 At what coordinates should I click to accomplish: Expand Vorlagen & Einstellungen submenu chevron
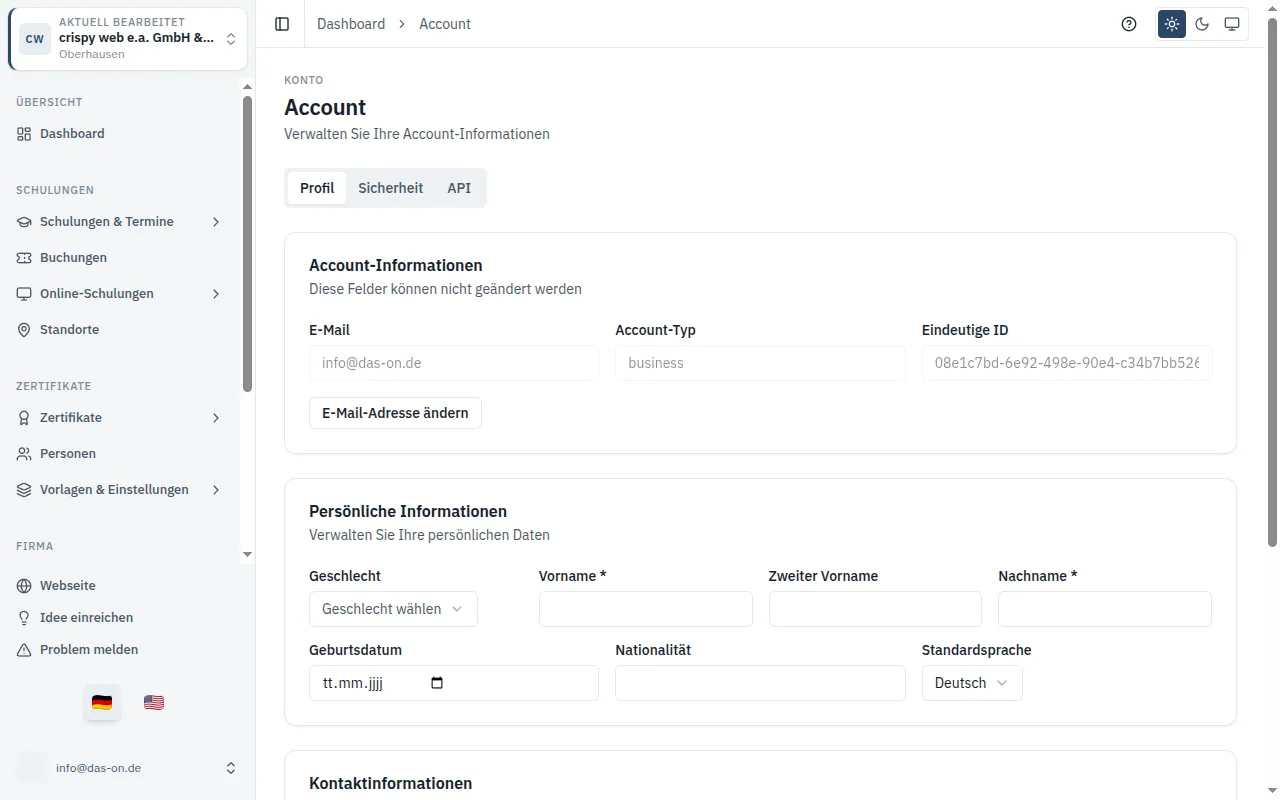pyautogui.click(x=216, y=490)
